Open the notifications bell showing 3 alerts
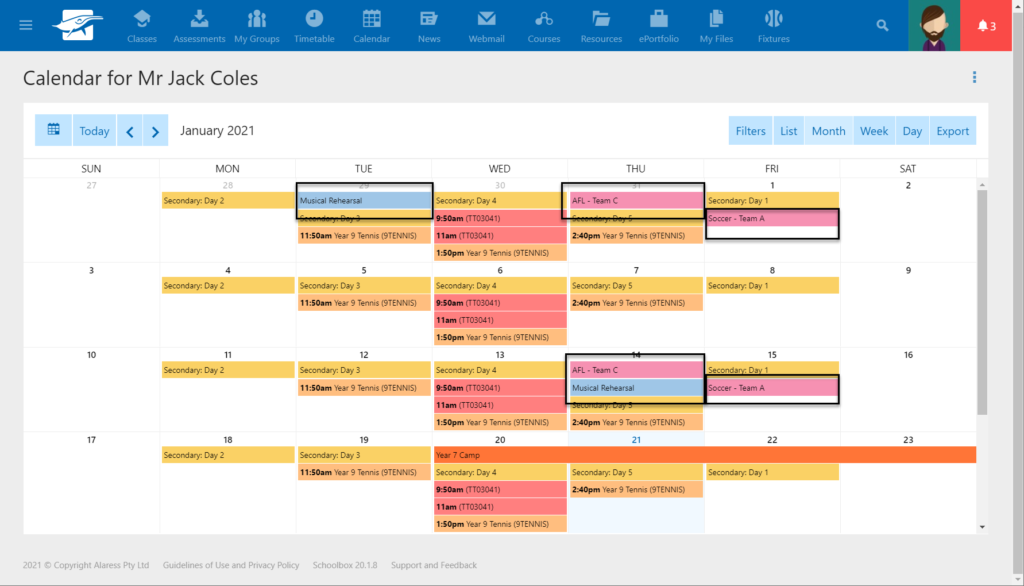The width and height of the screenshot is (1024, 586). 988,25
